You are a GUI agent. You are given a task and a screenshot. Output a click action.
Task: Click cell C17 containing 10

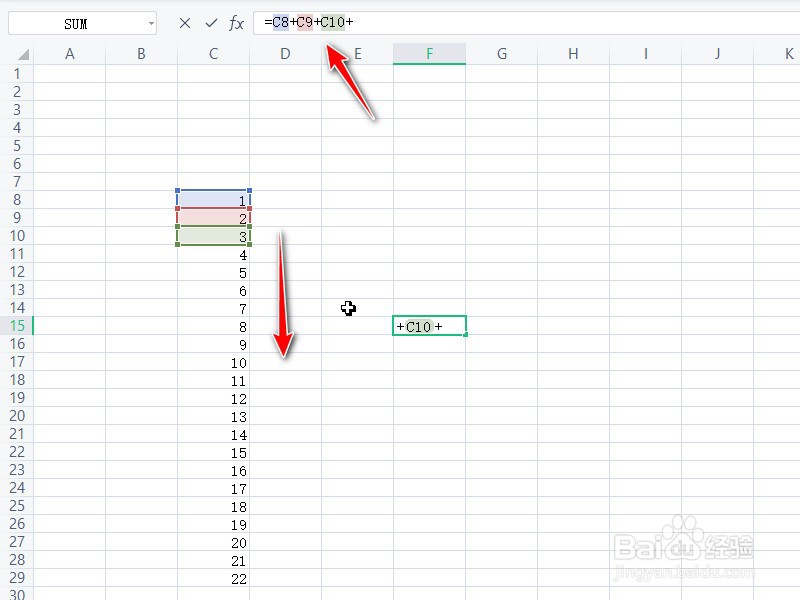point(213,362)
